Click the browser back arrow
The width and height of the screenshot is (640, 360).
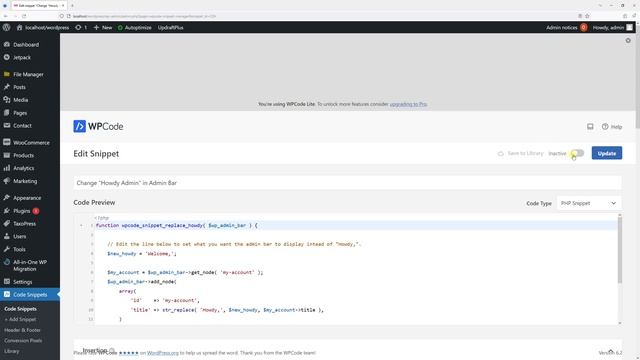(5, 16)
